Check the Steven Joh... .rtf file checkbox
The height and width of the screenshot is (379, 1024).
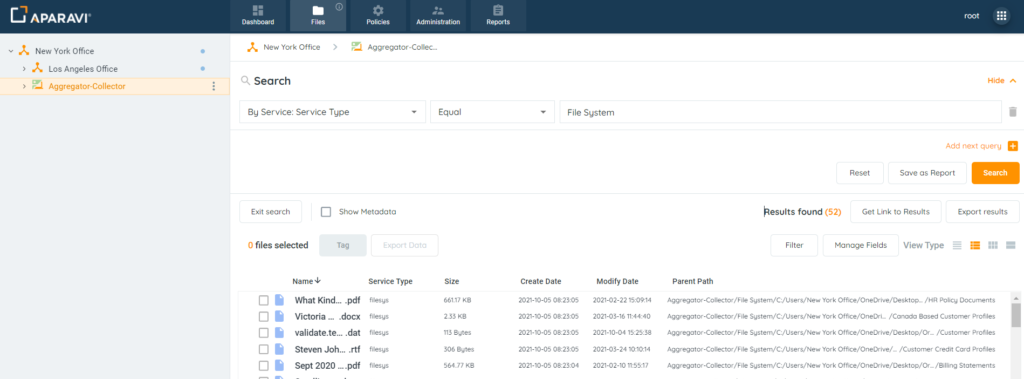click(264, 349)
